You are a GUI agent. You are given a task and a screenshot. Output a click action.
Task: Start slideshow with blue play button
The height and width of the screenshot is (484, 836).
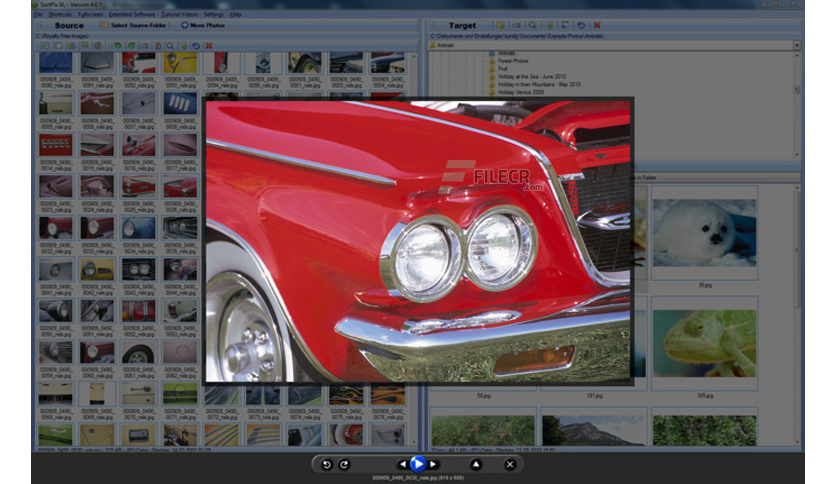pyautogui.click(x=418, y=464)
